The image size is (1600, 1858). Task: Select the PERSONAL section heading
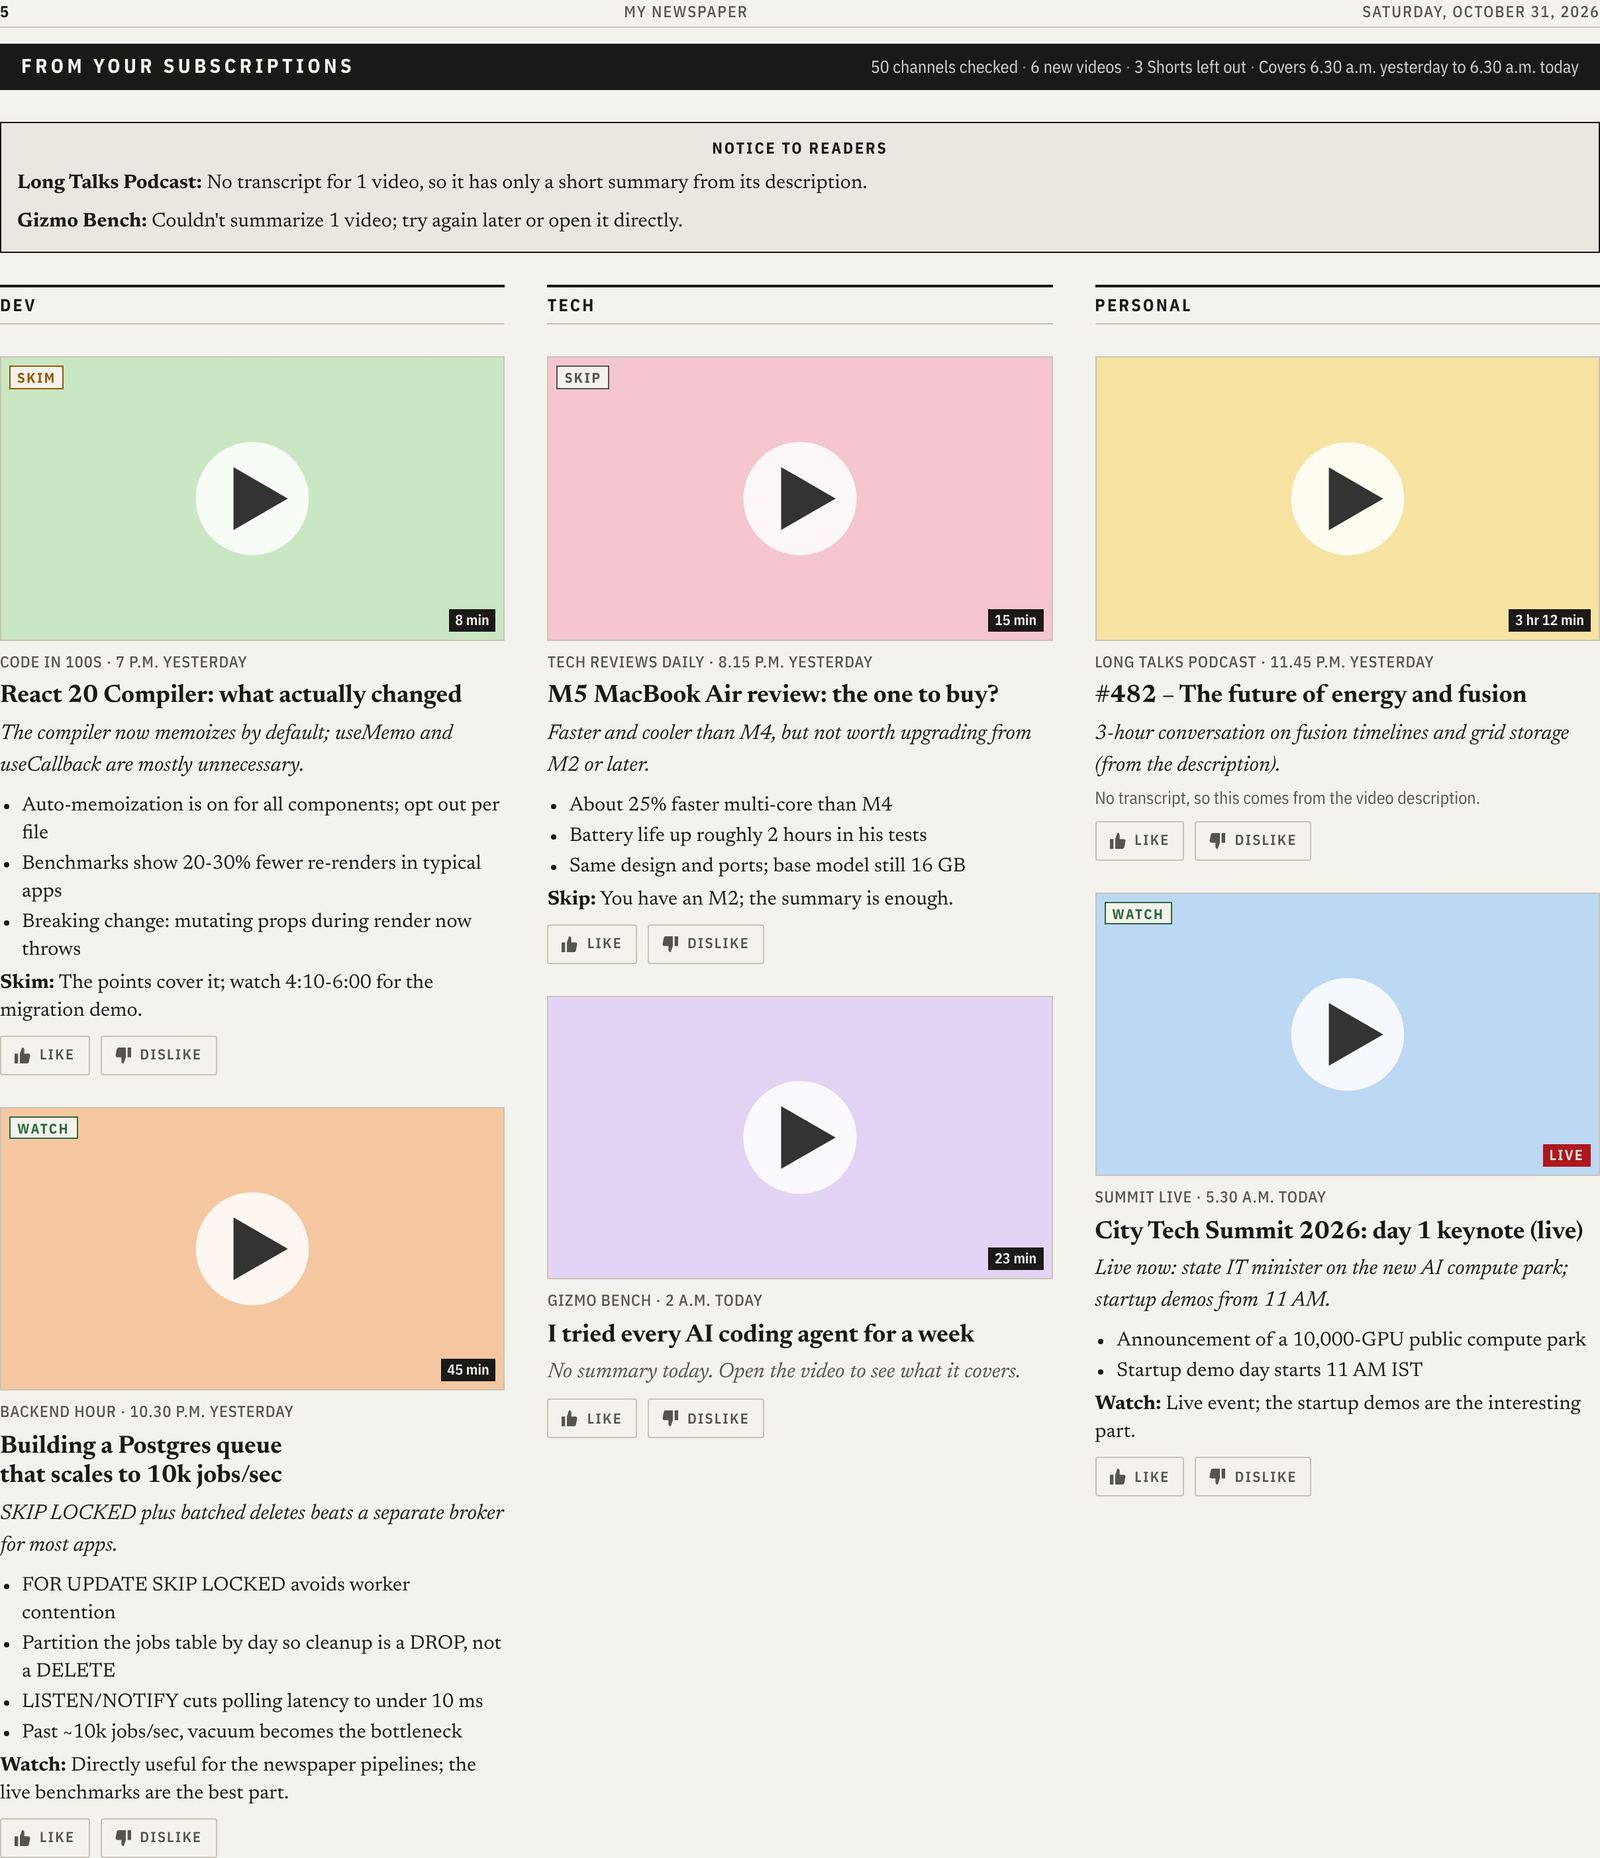click(x=1143, y=306)
